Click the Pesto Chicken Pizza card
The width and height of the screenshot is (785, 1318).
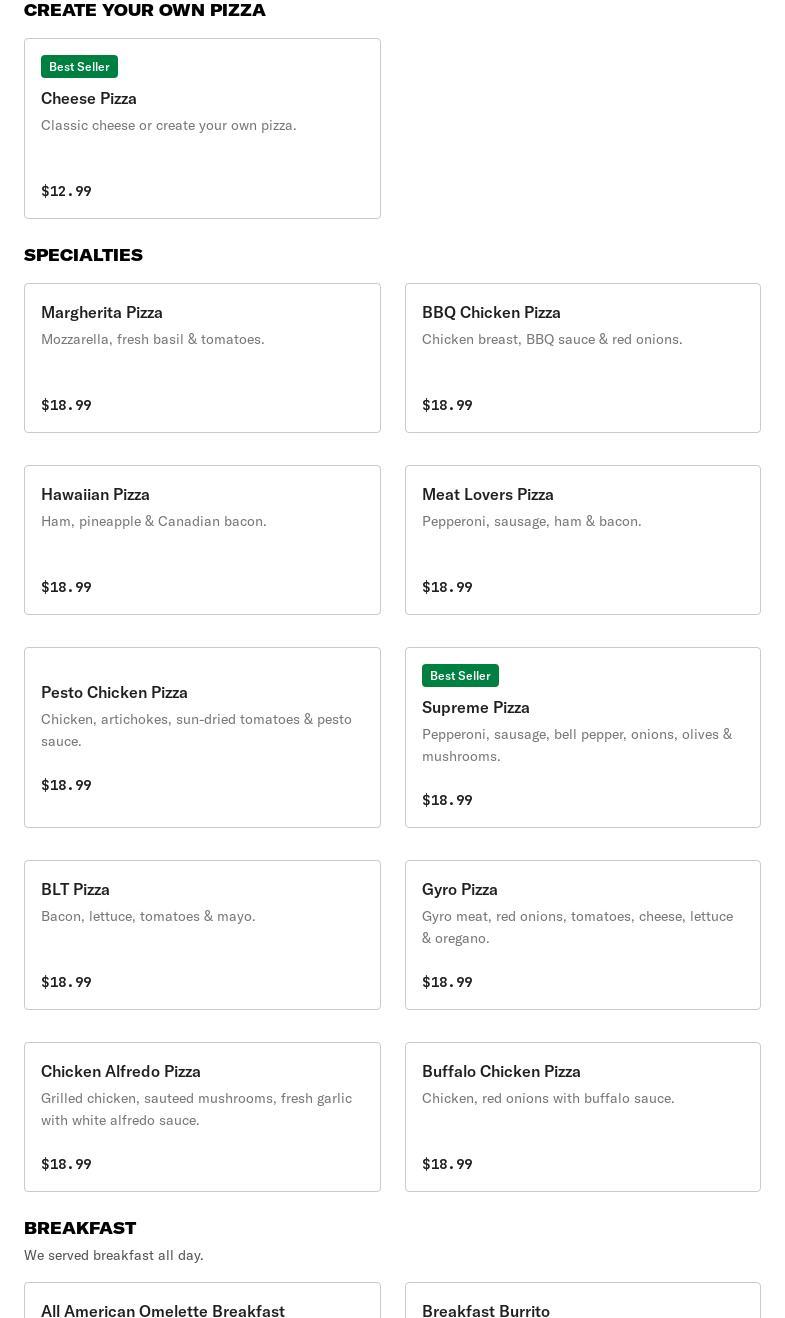[x=202, y=737]
